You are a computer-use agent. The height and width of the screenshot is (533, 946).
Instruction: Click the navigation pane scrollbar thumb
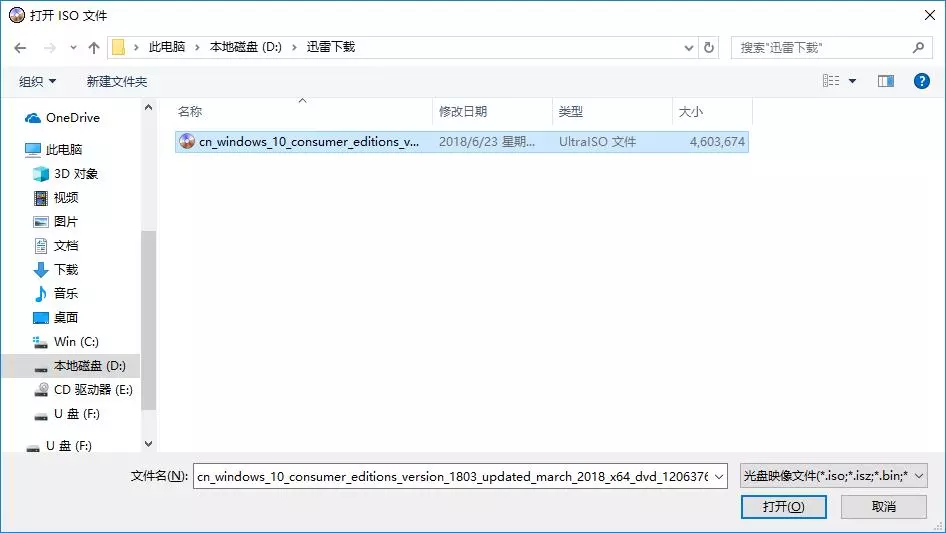coord(148,320)
